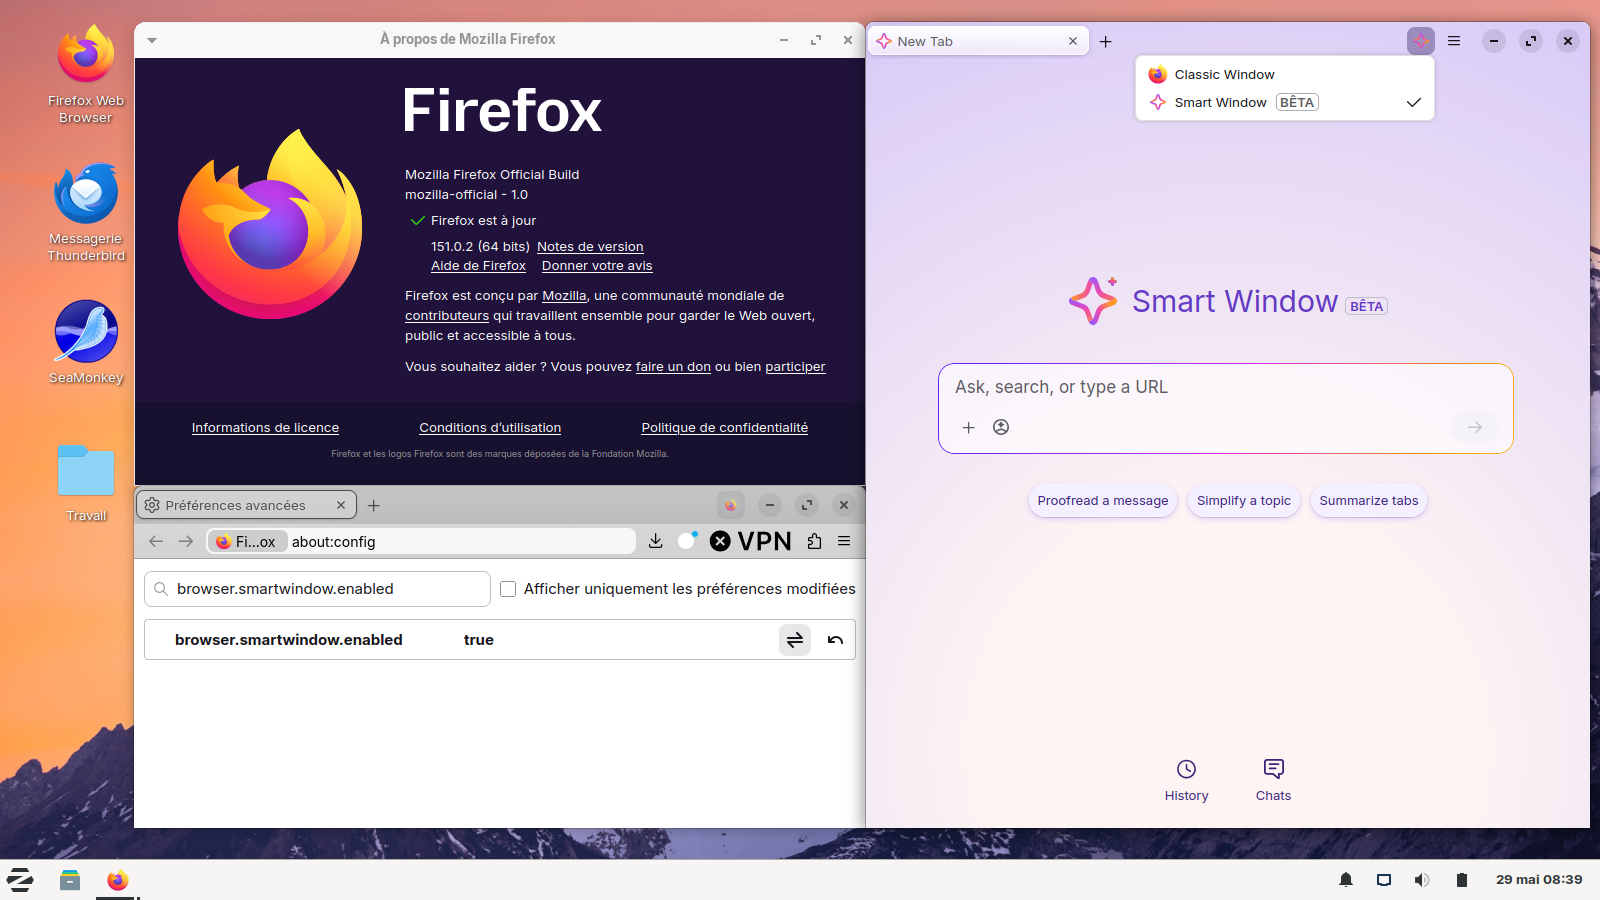Switch to the New Tab tab
Image resolution: width=1600 pixels, height=900 pixels.
pyautogui.click(x=978, y=41)
